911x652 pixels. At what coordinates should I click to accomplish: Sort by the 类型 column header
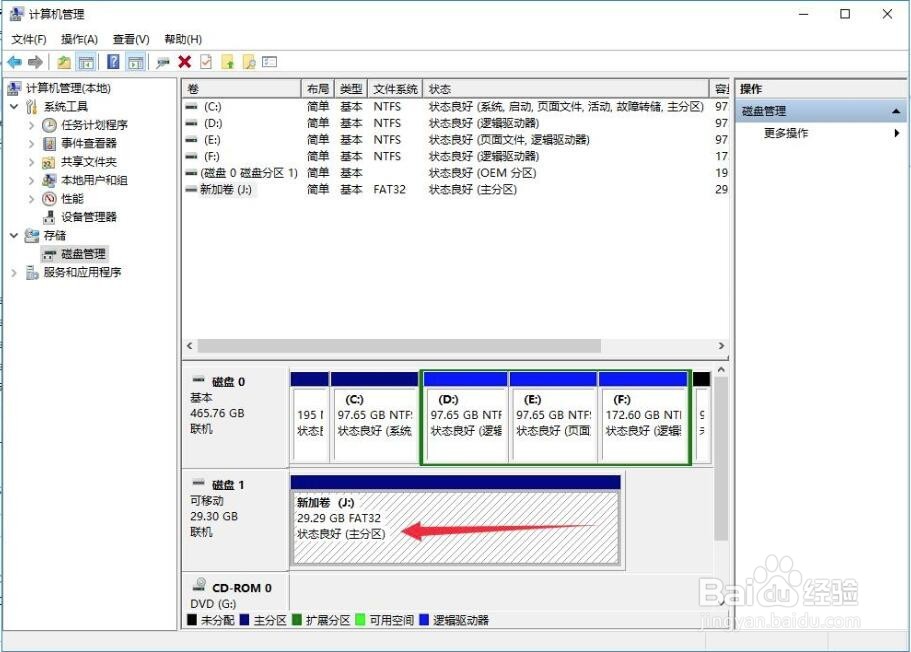coord(352,89)
